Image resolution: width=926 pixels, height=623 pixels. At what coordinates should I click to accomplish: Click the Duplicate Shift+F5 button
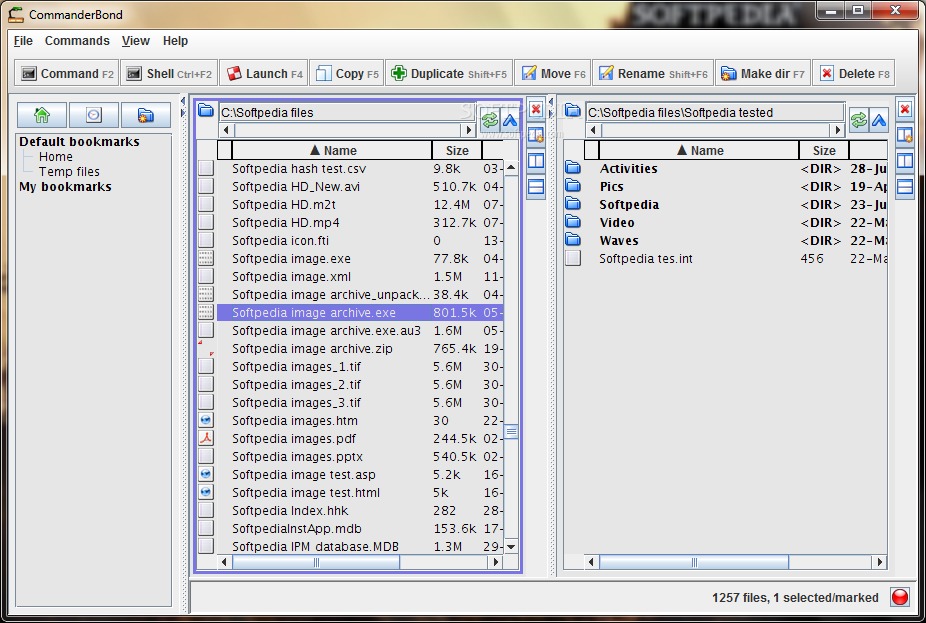(x=449, y=73)
